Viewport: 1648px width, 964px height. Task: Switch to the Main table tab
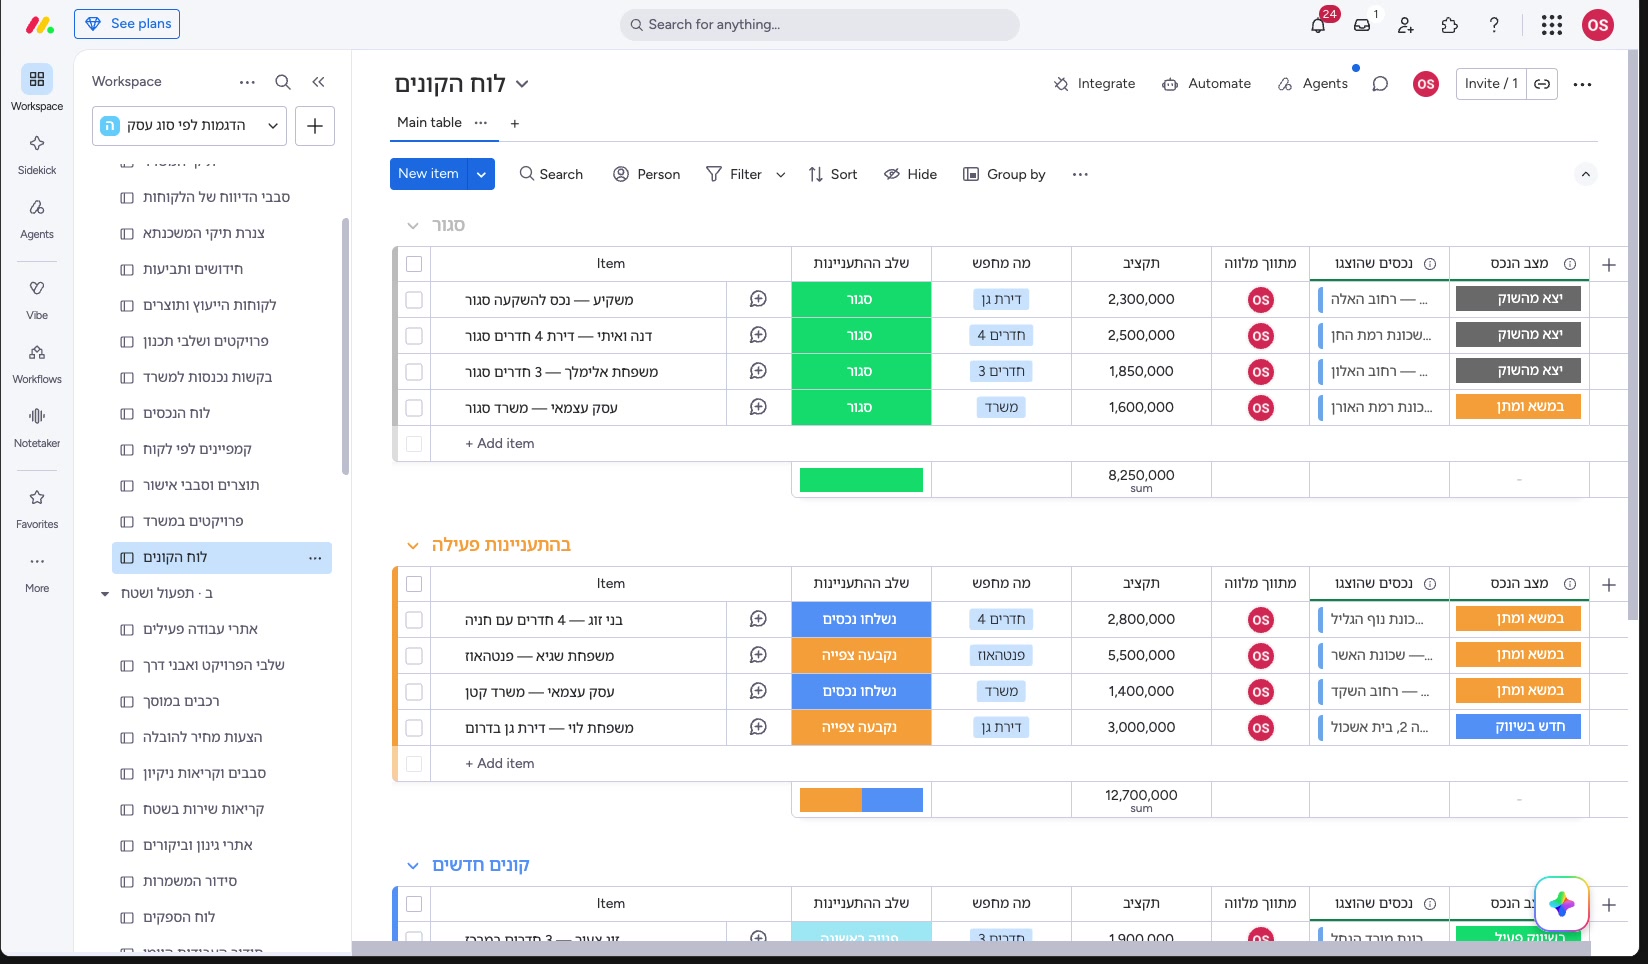click(x=429, y=122)
